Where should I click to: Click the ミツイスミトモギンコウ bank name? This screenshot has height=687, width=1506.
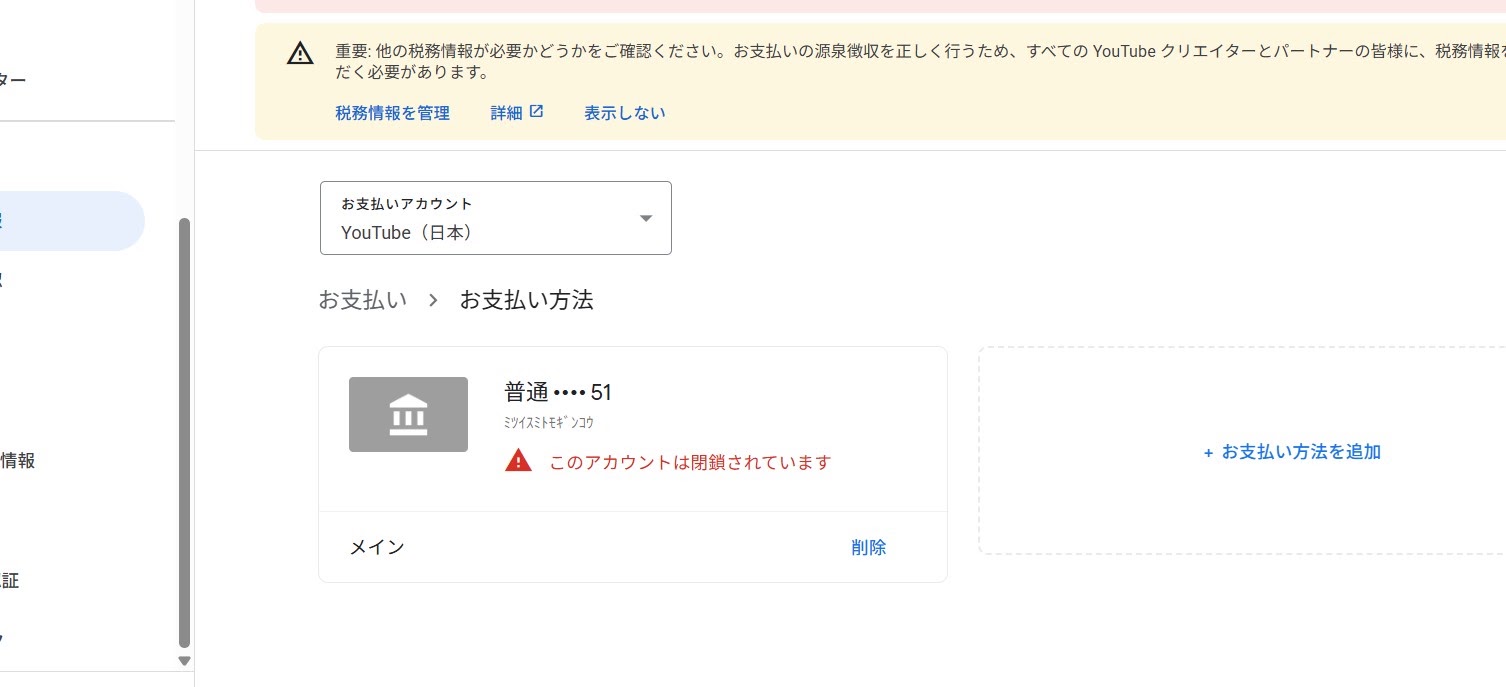549,423
